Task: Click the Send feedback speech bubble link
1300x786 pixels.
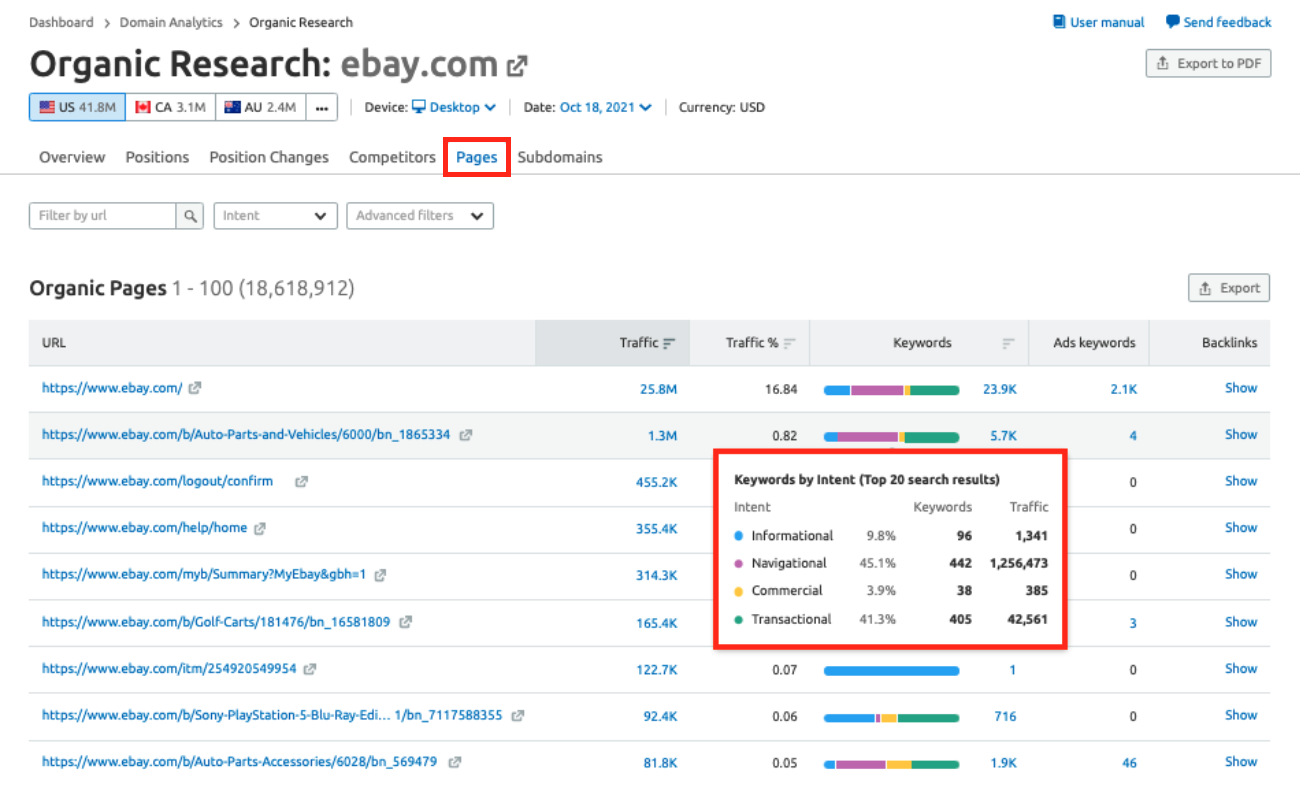Action: point(1218,22)
